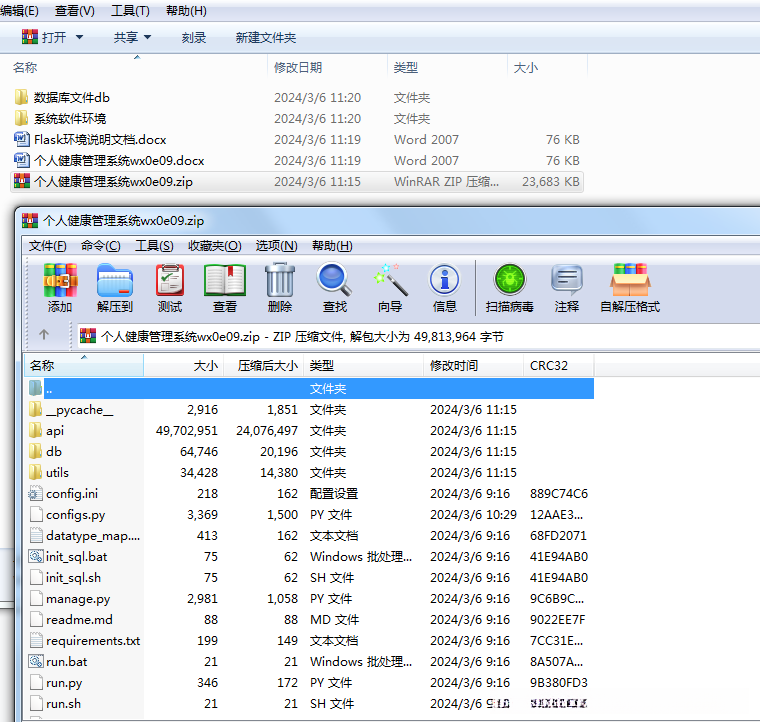
Task: Select init_sql.sh file row
Action: [310, 578]
